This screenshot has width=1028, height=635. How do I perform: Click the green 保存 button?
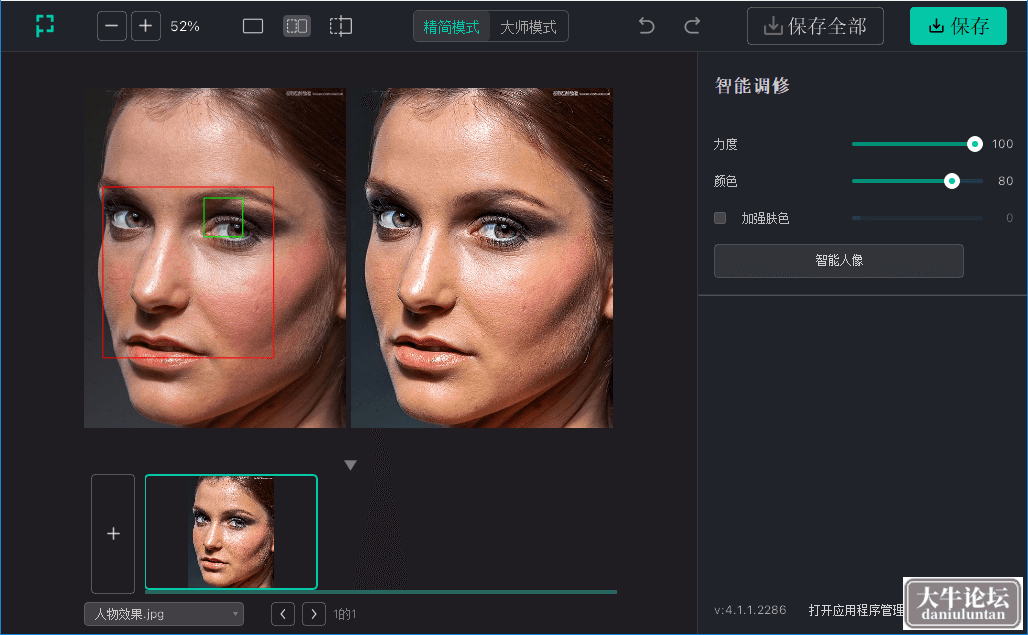[958, 26]
